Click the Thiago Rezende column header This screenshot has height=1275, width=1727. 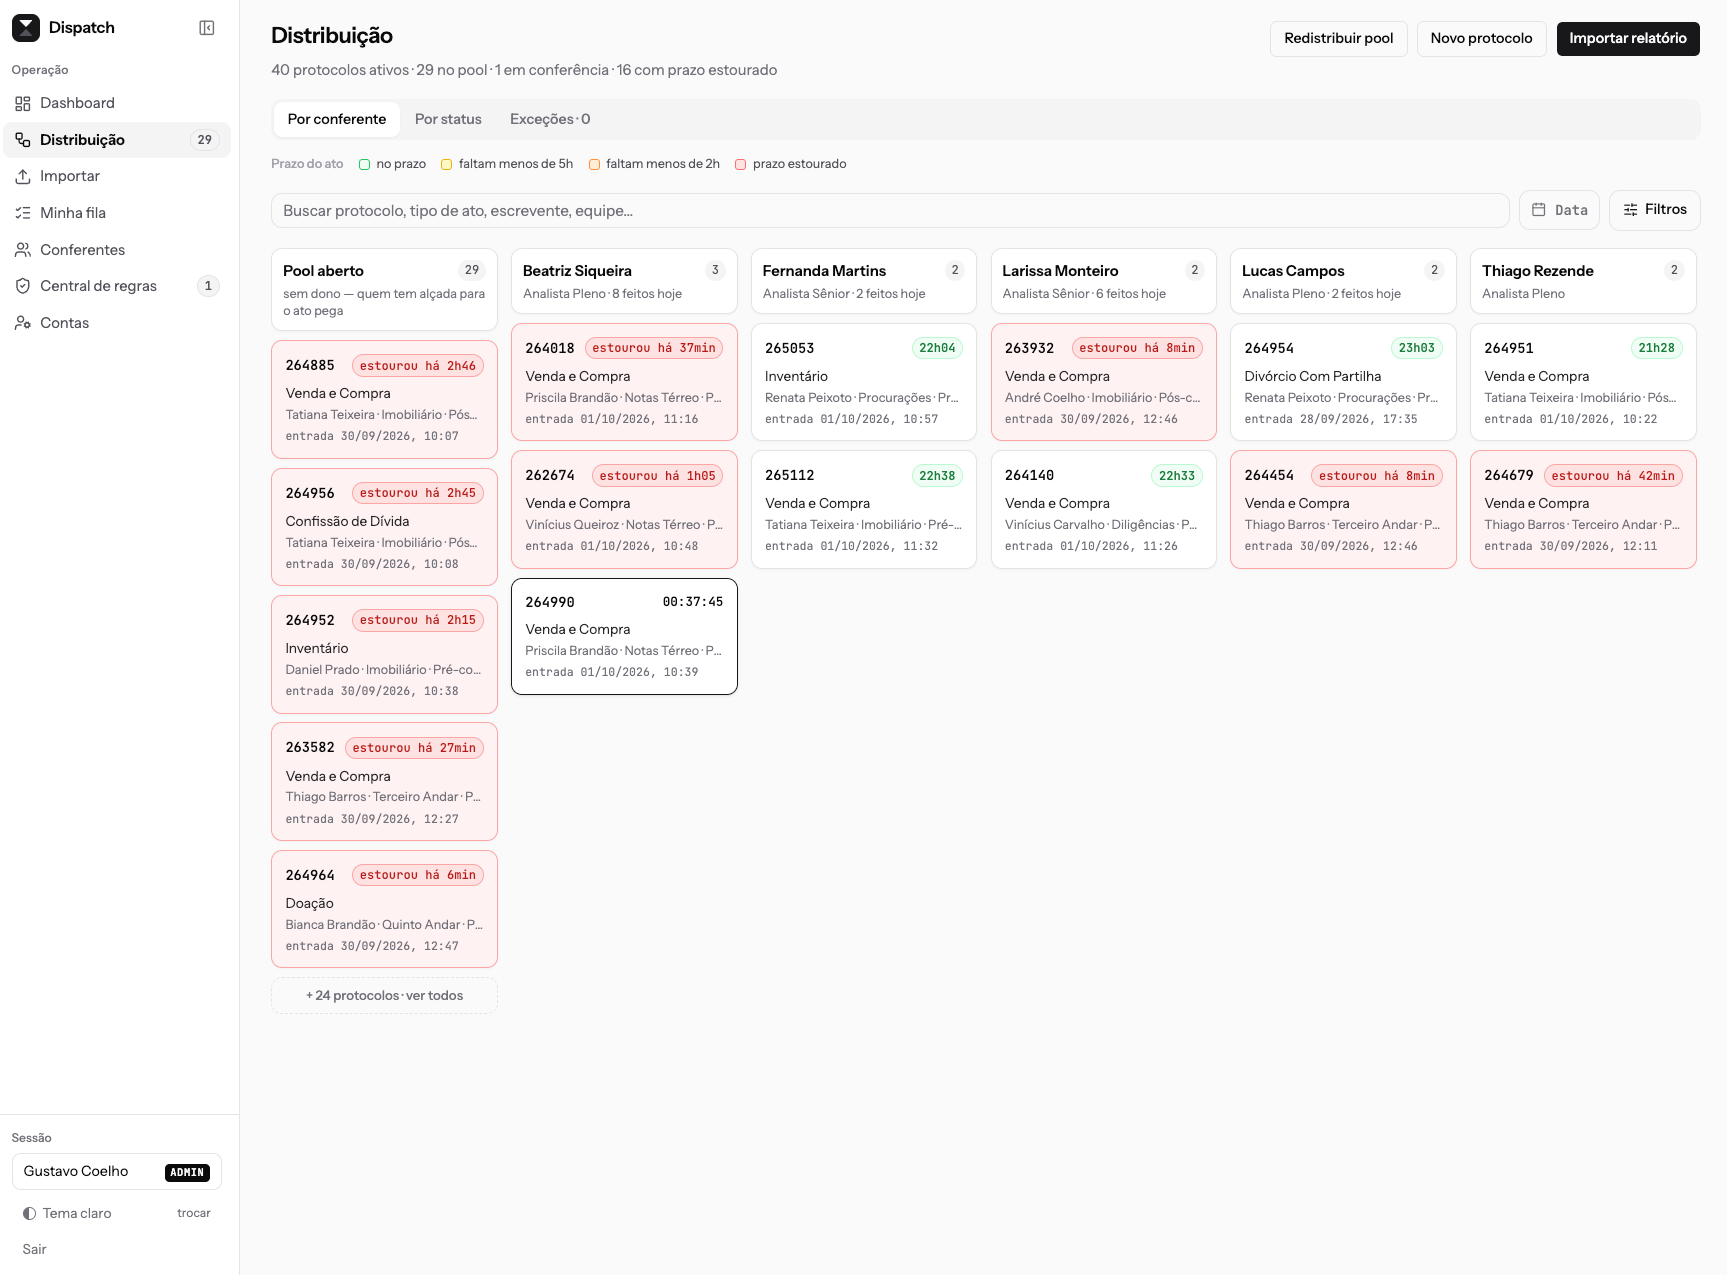pyautogui.click(x=1583, y=281)
